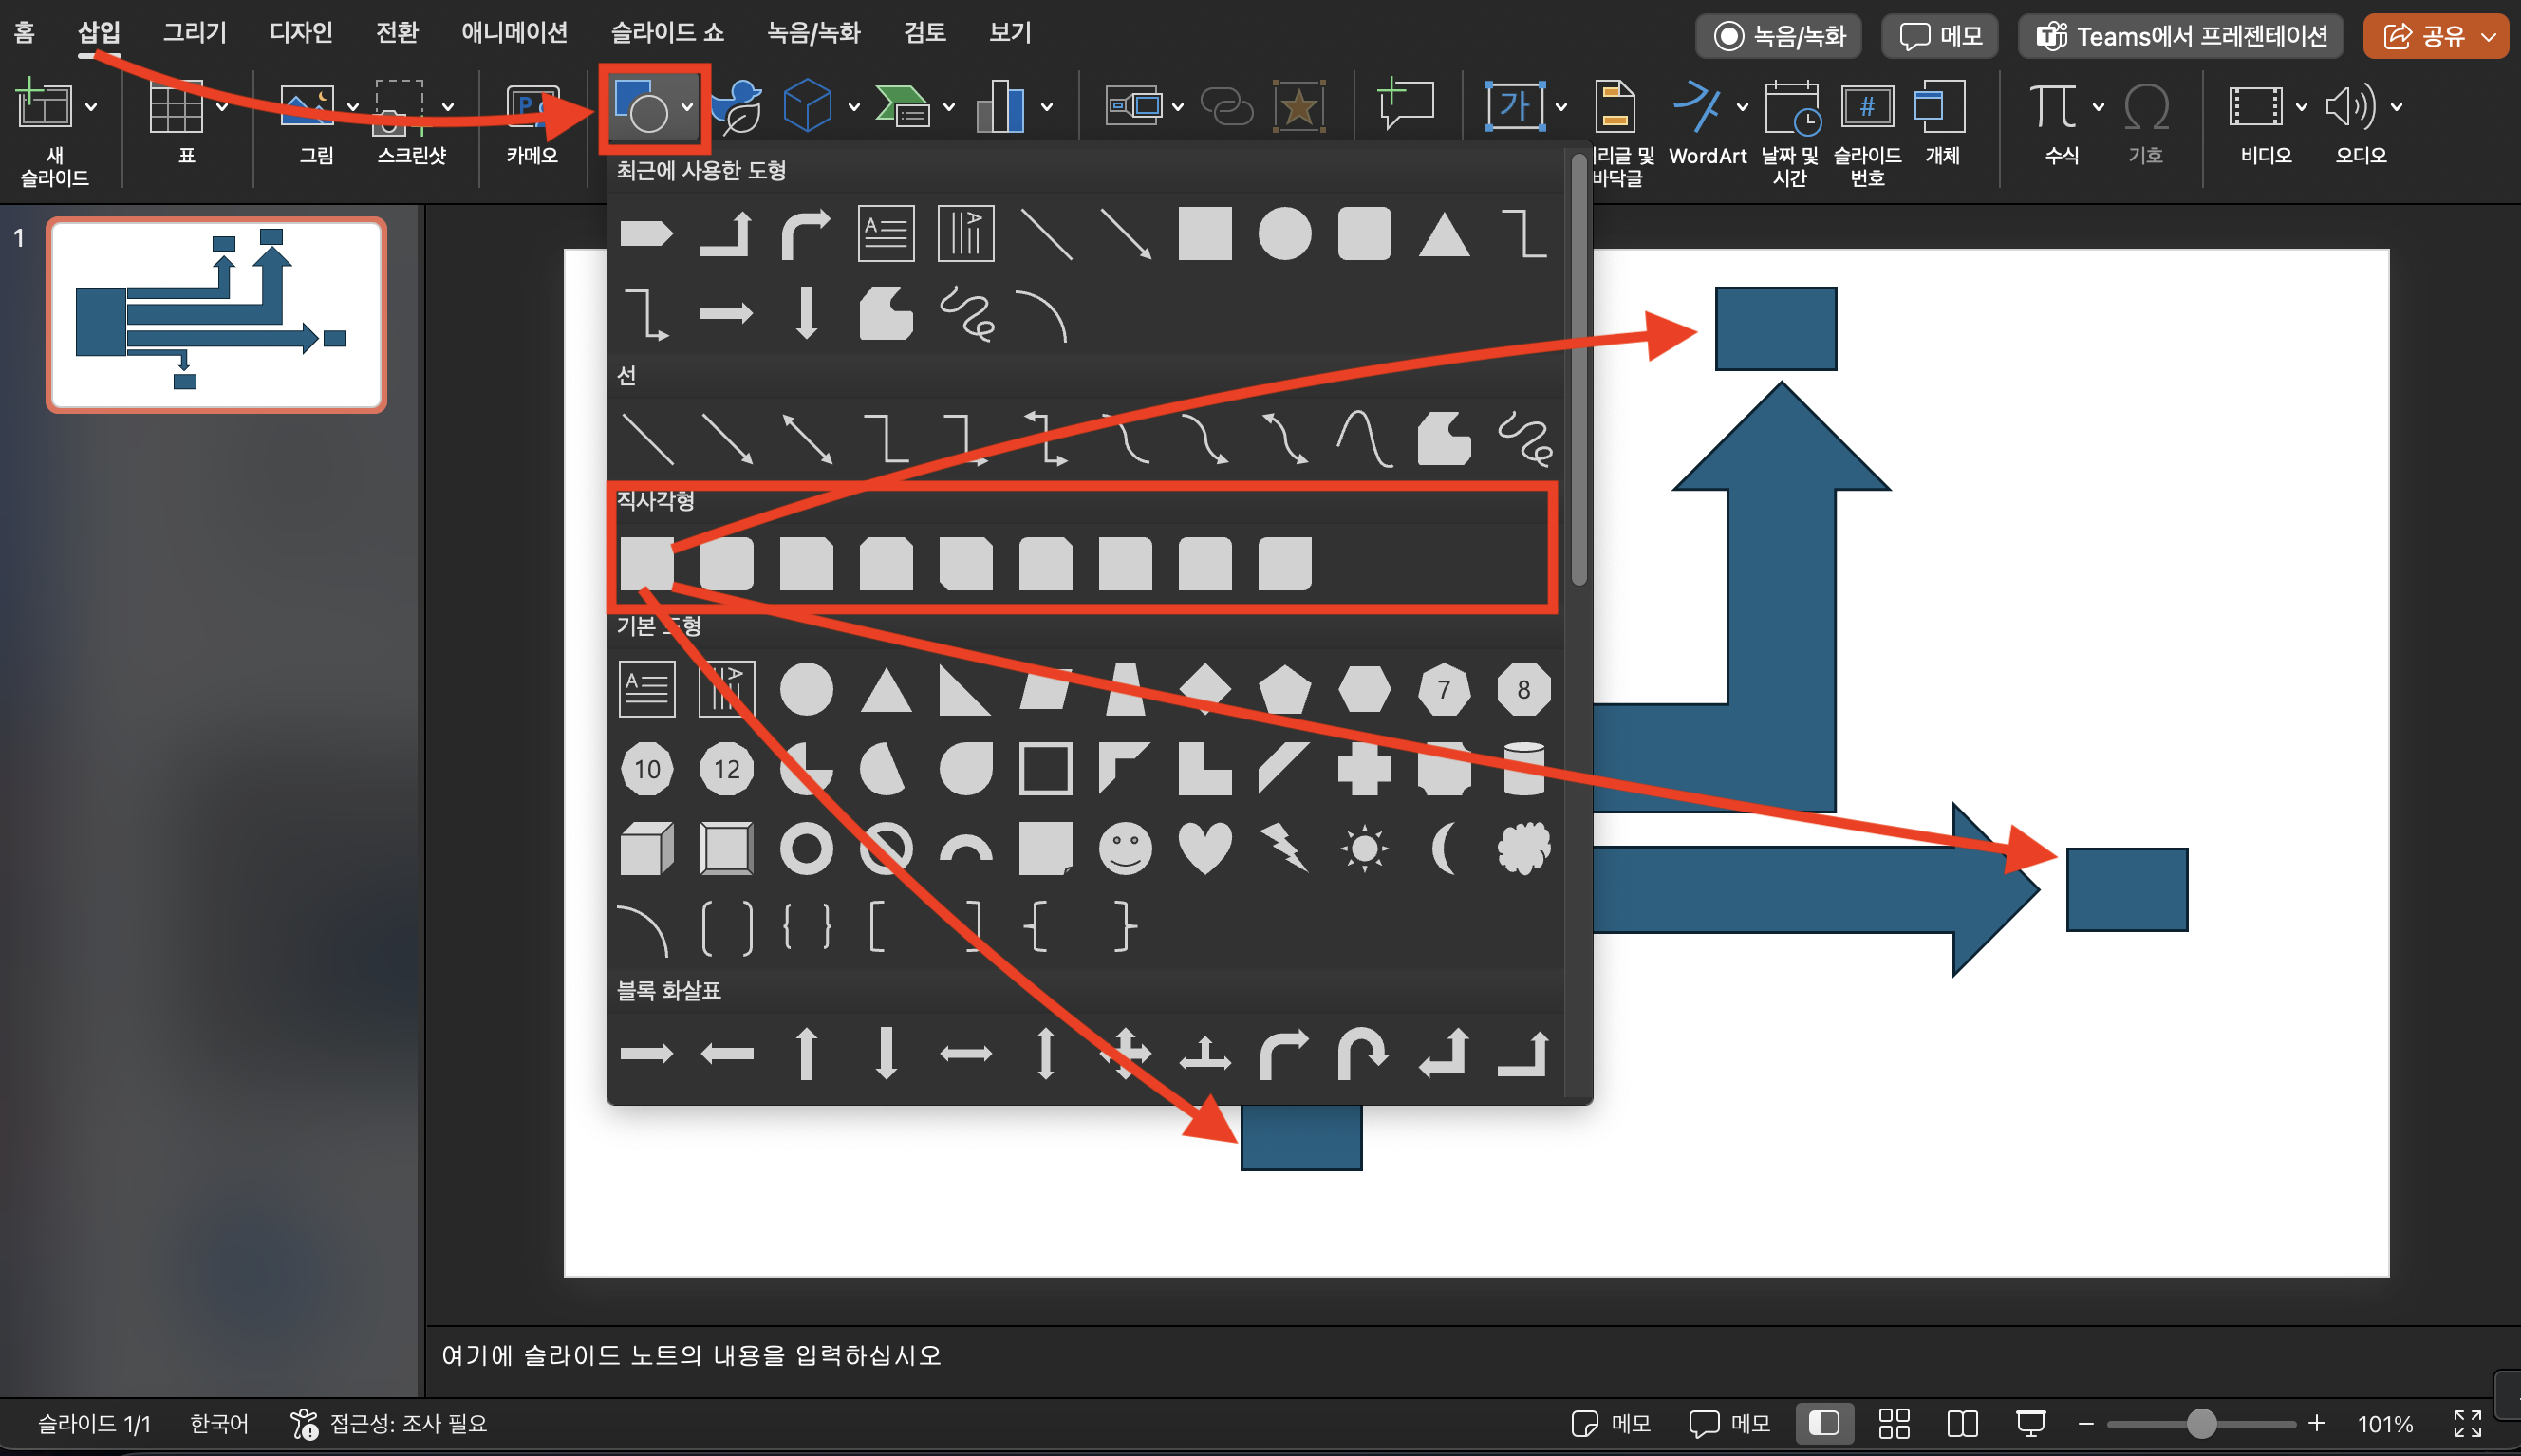
Task: Click the 녹음/녹화 record button at top right
Action: click(1778, 36)
